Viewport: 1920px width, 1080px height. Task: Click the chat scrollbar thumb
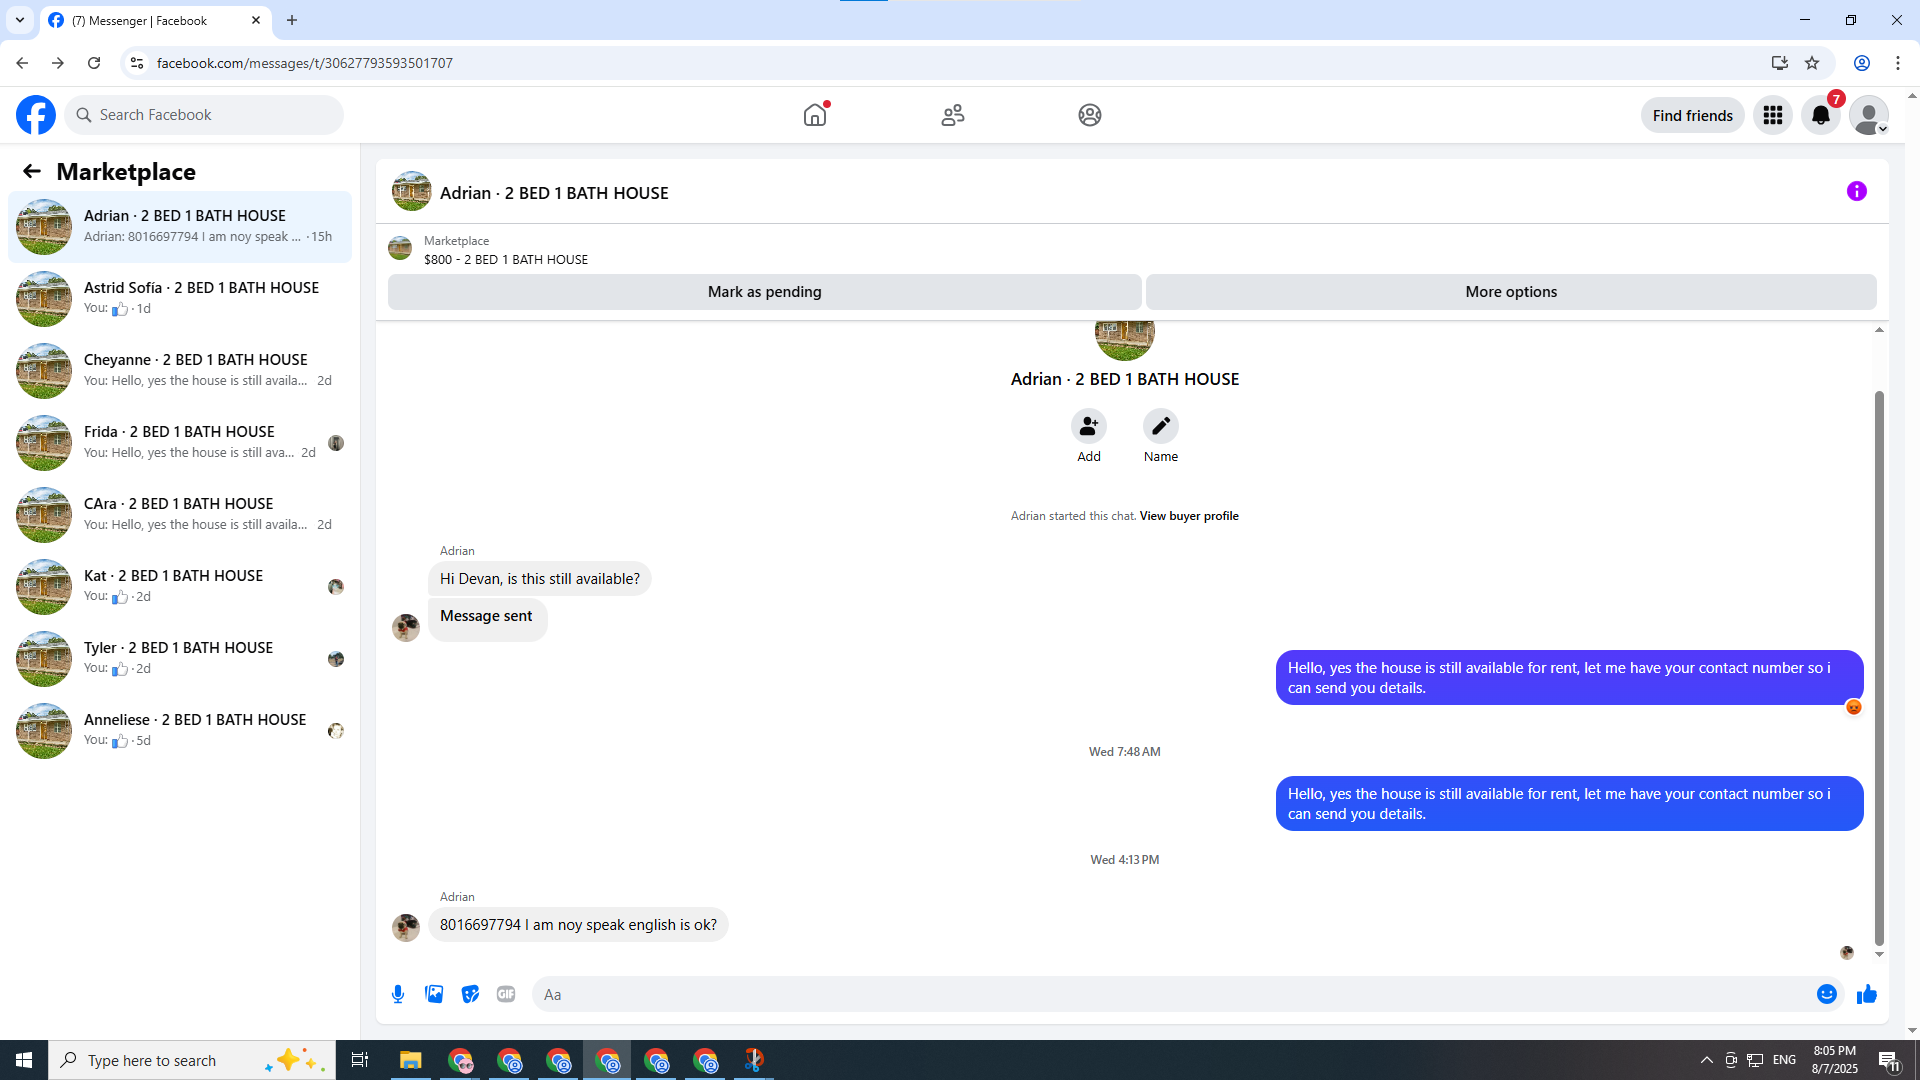1879,668
